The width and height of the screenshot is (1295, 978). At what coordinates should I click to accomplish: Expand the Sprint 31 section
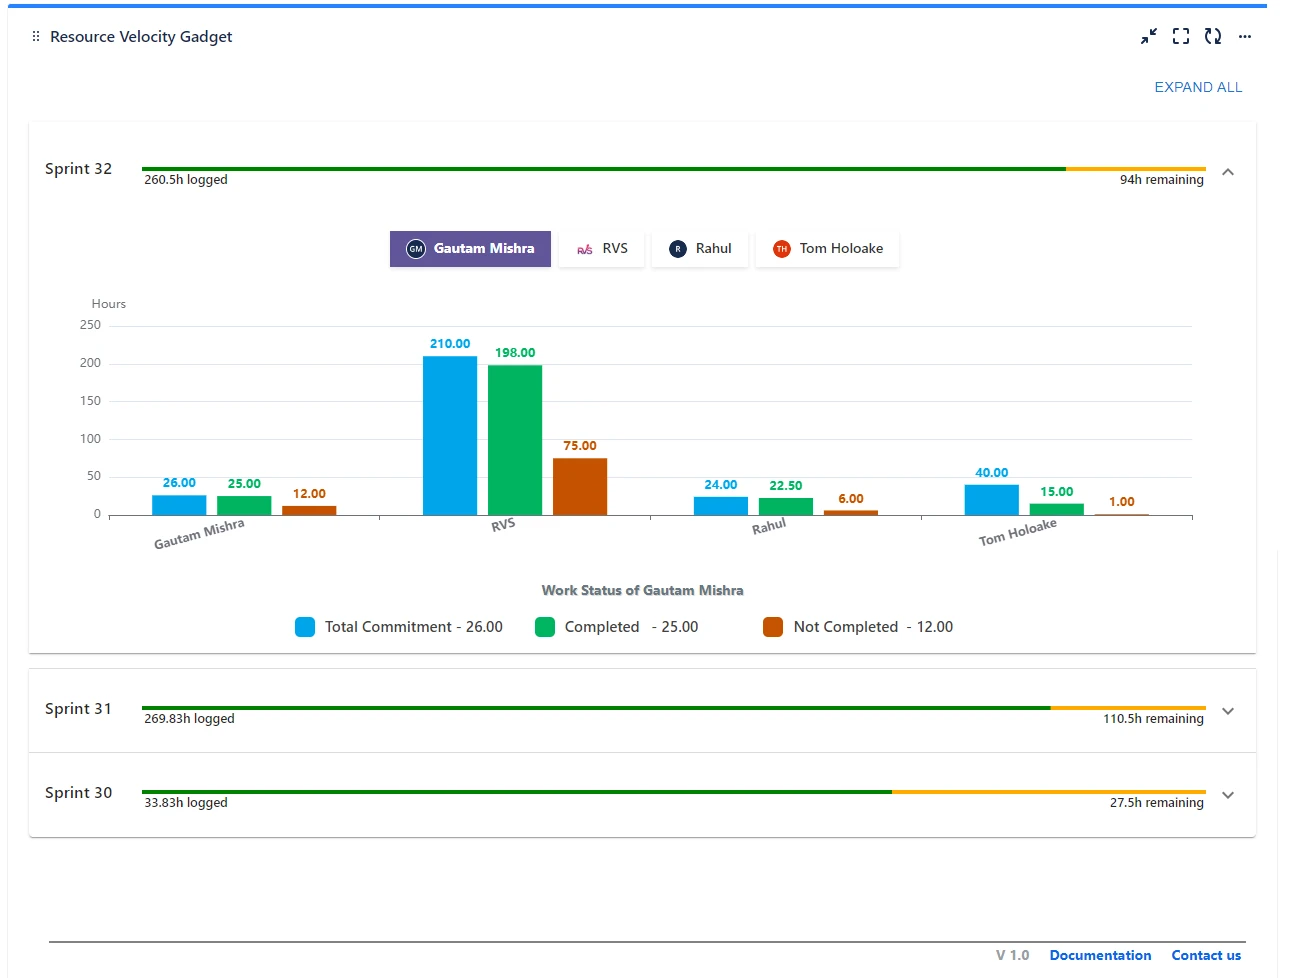[x=1228, y=711]
